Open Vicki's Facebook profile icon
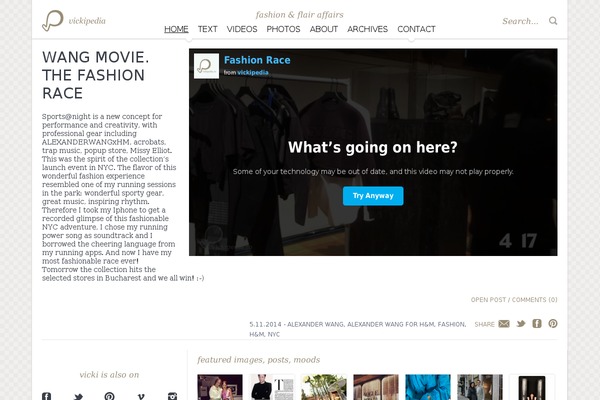Screen dimensions: 600x400 point(46,396)
